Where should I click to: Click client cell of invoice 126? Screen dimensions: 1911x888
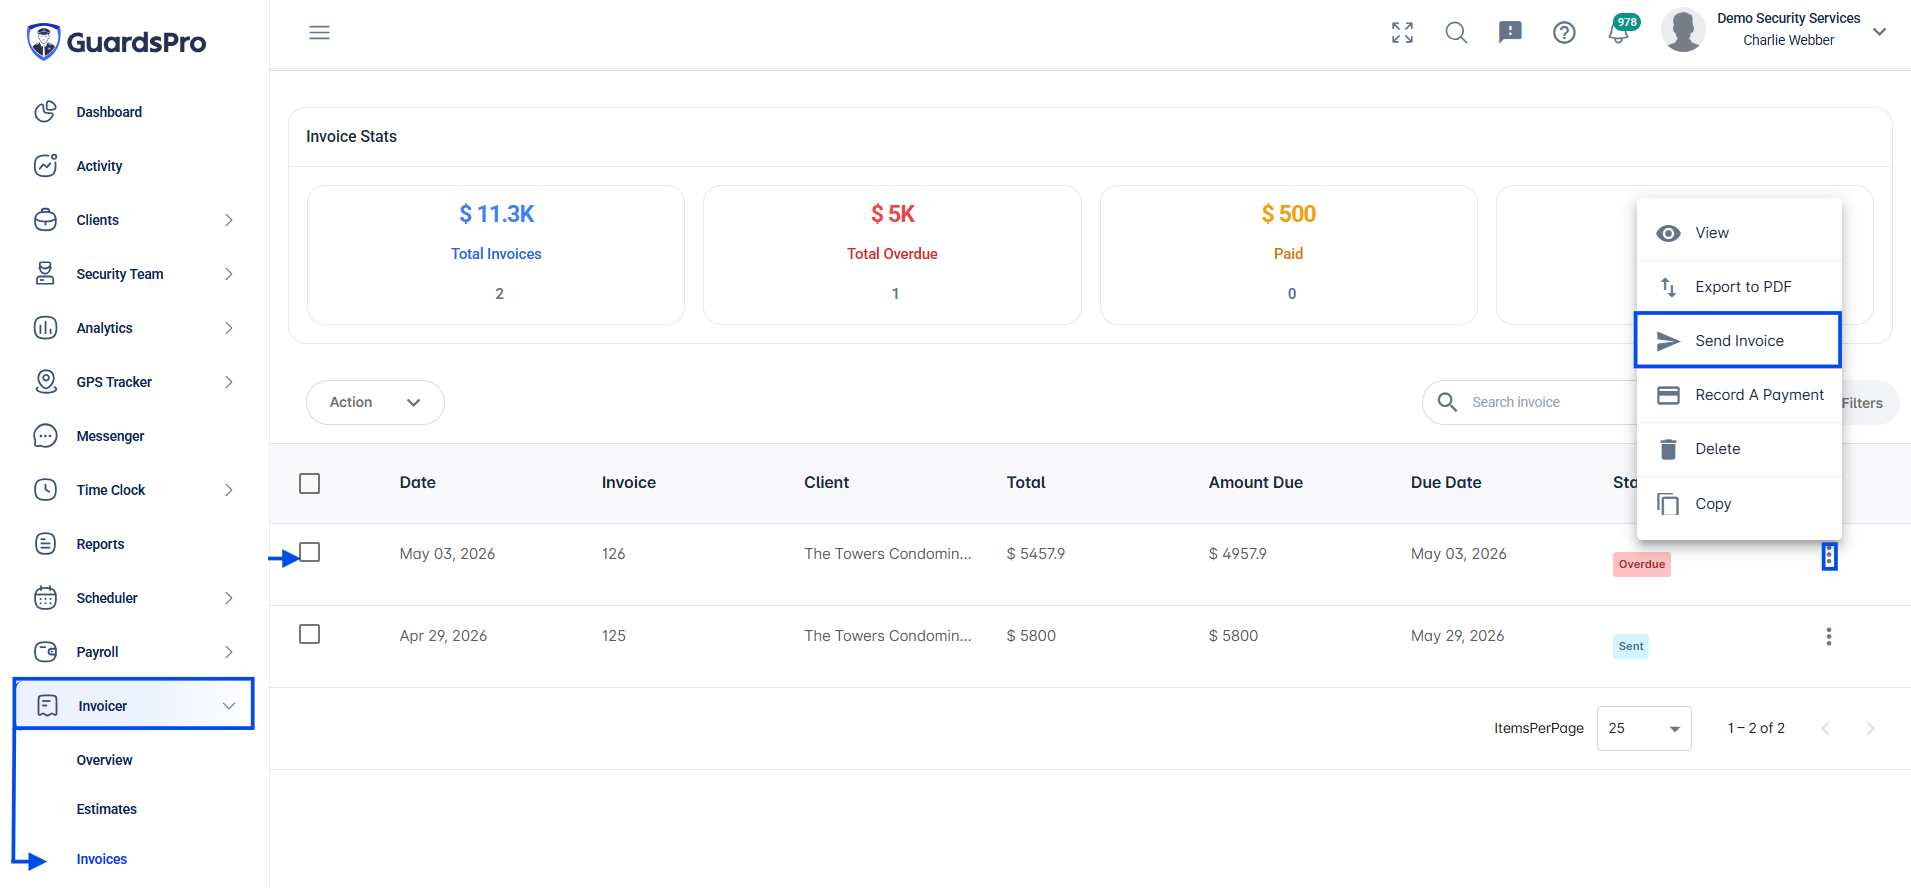(x=888, y=554)
